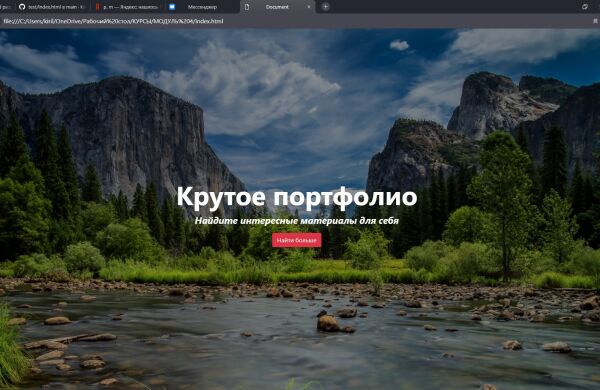Click the Document tab's page icon
This screenshot has height=390, width=600.
[247, 7]
